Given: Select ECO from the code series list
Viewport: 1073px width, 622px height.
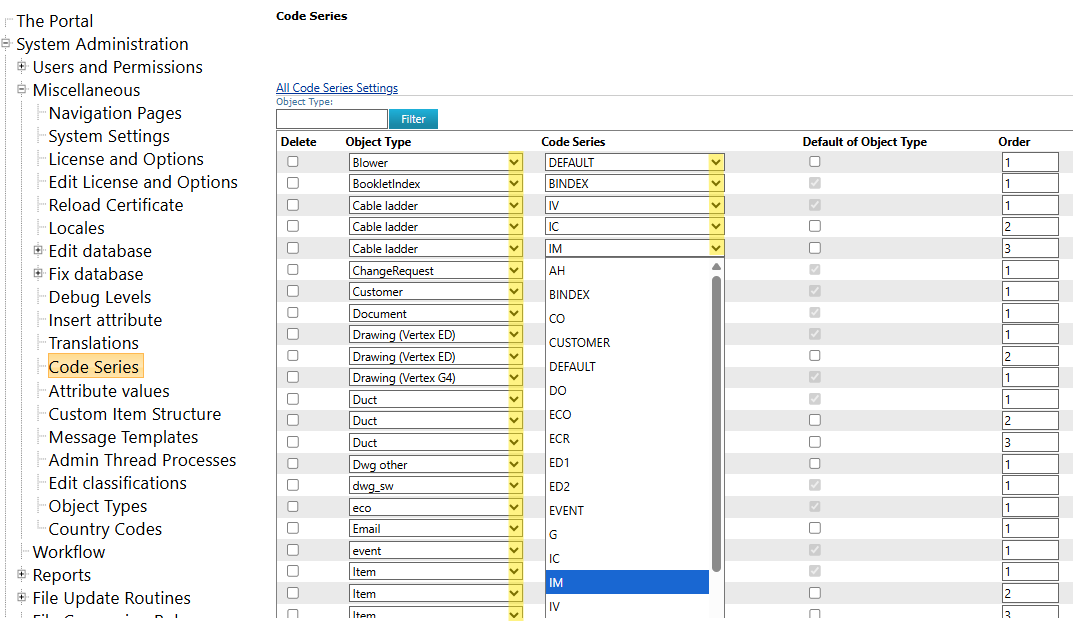Looking at the screenshot, I should click(x=561, y=414).
